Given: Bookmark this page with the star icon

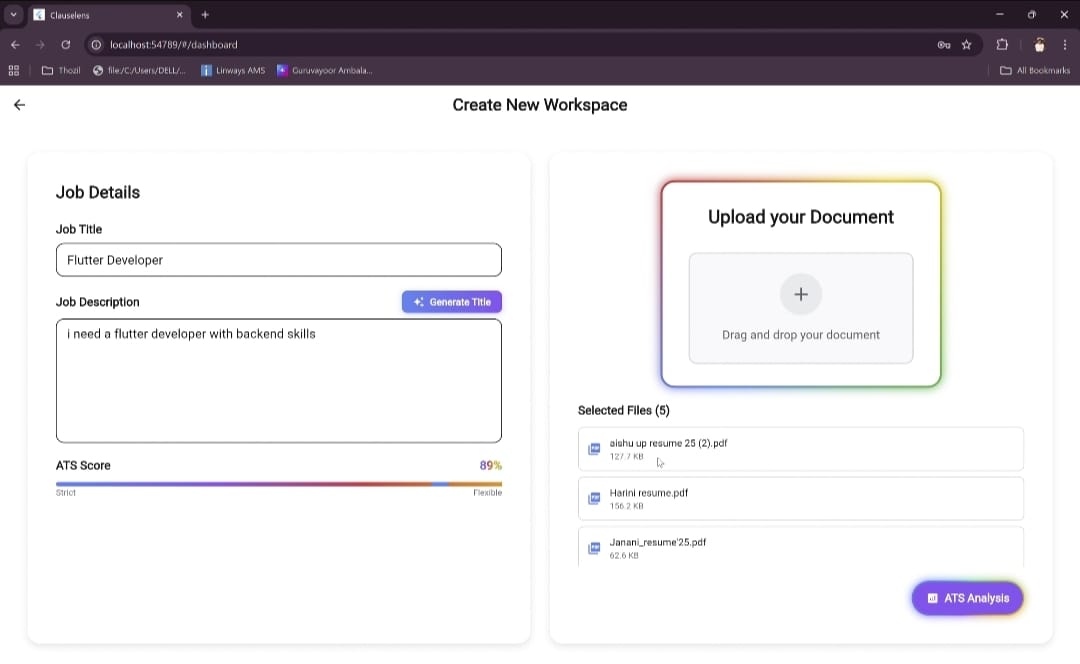Looking at the screenshot, I should pyautogui.click(x=966, y=45).
